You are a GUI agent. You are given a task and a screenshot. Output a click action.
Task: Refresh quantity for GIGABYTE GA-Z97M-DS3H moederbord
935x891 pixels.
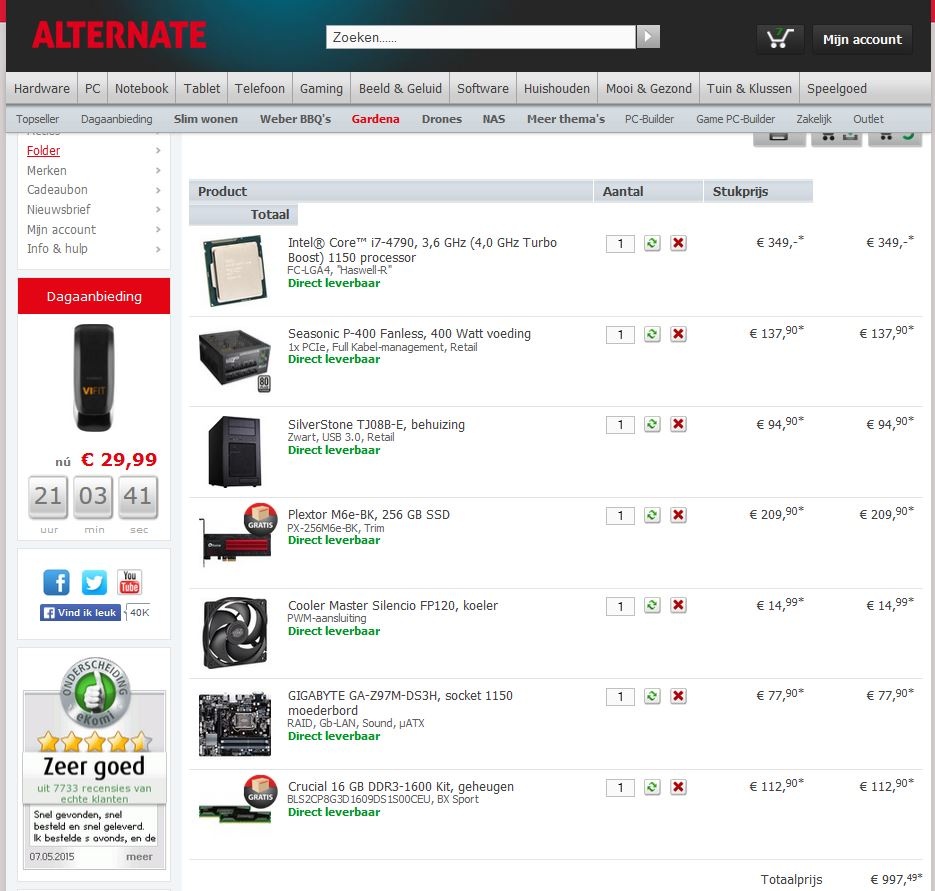tap(652, 696)
